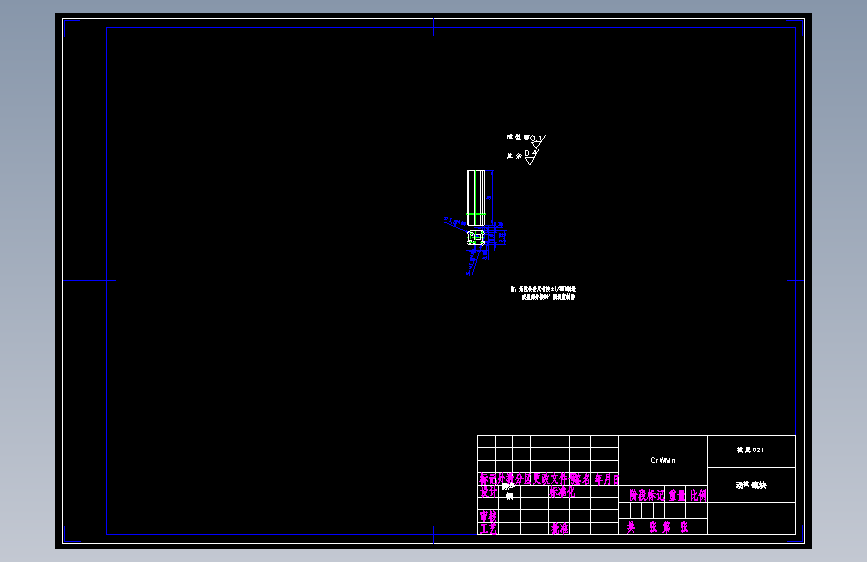Click the 工艺 label in title block
The width and height of the screenshot is (867, 562).
tap(488, 529)
